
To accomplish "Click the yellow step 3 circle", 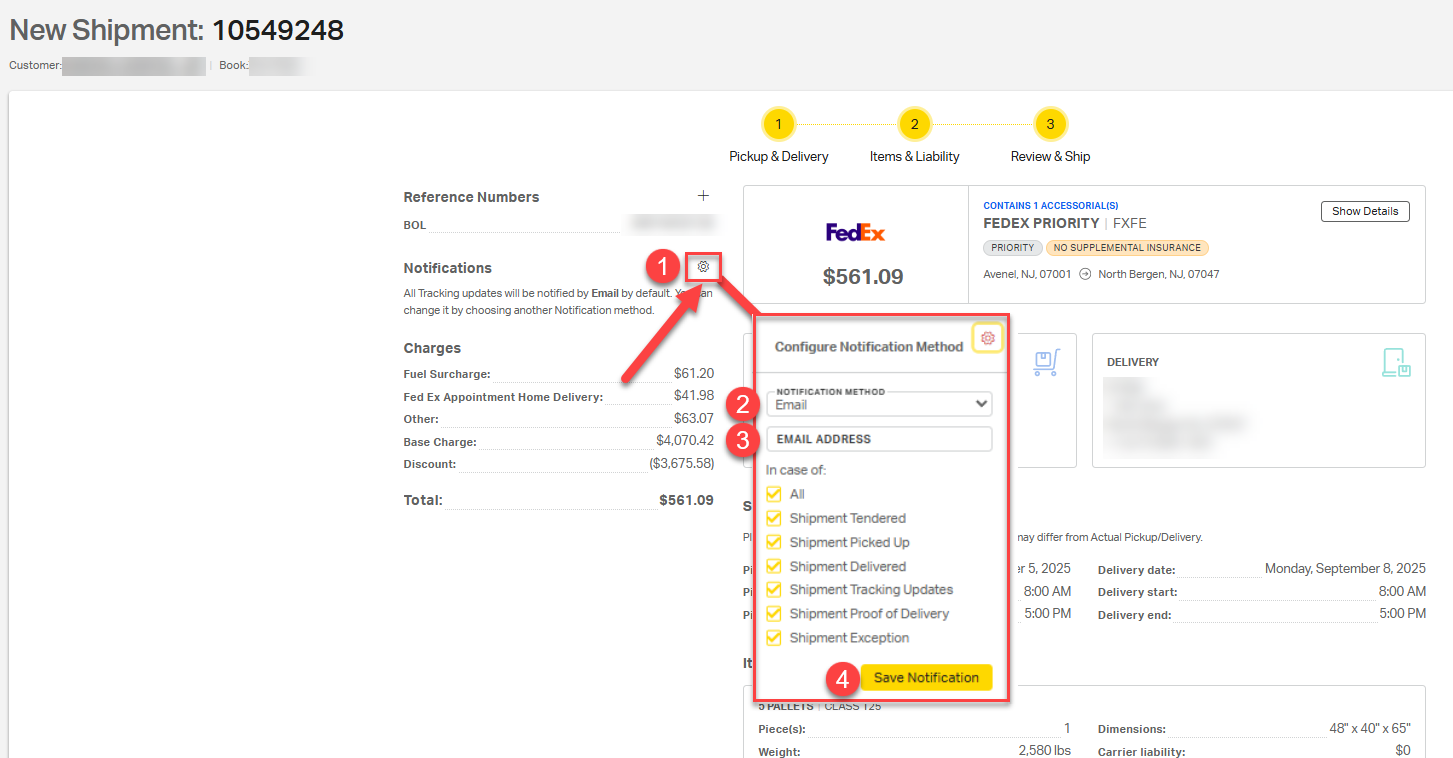I will 1049,123.
